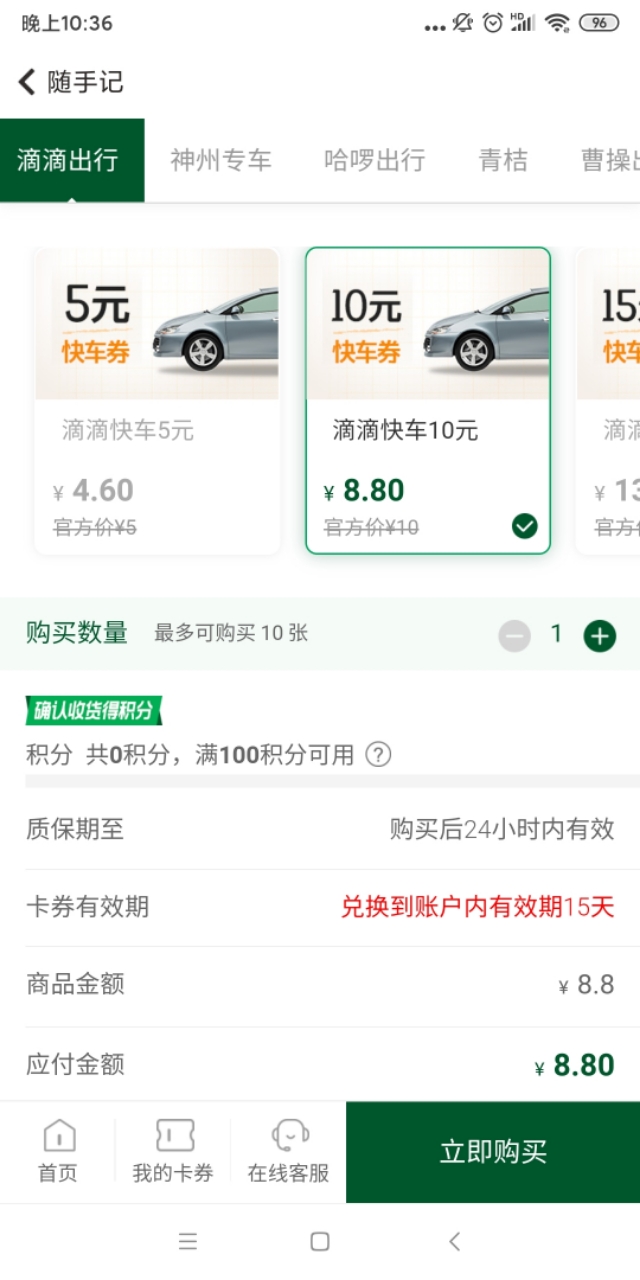This screenshot has width=640, height=1280.
Task: Switch to the 神州专车 tab
Action: tap(221, 160)
